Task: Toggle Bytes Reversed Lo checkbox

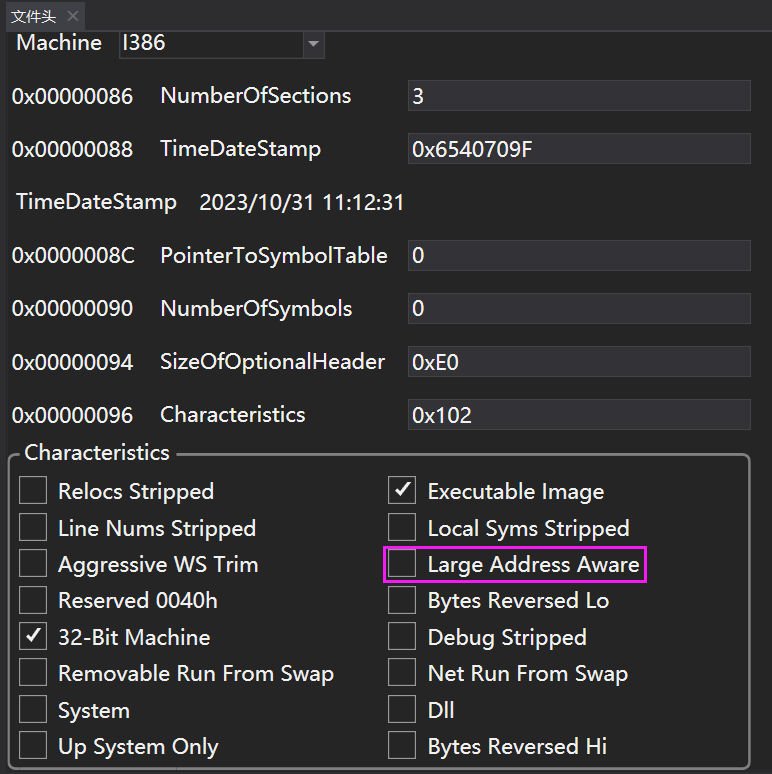Action: pos(402,600)
